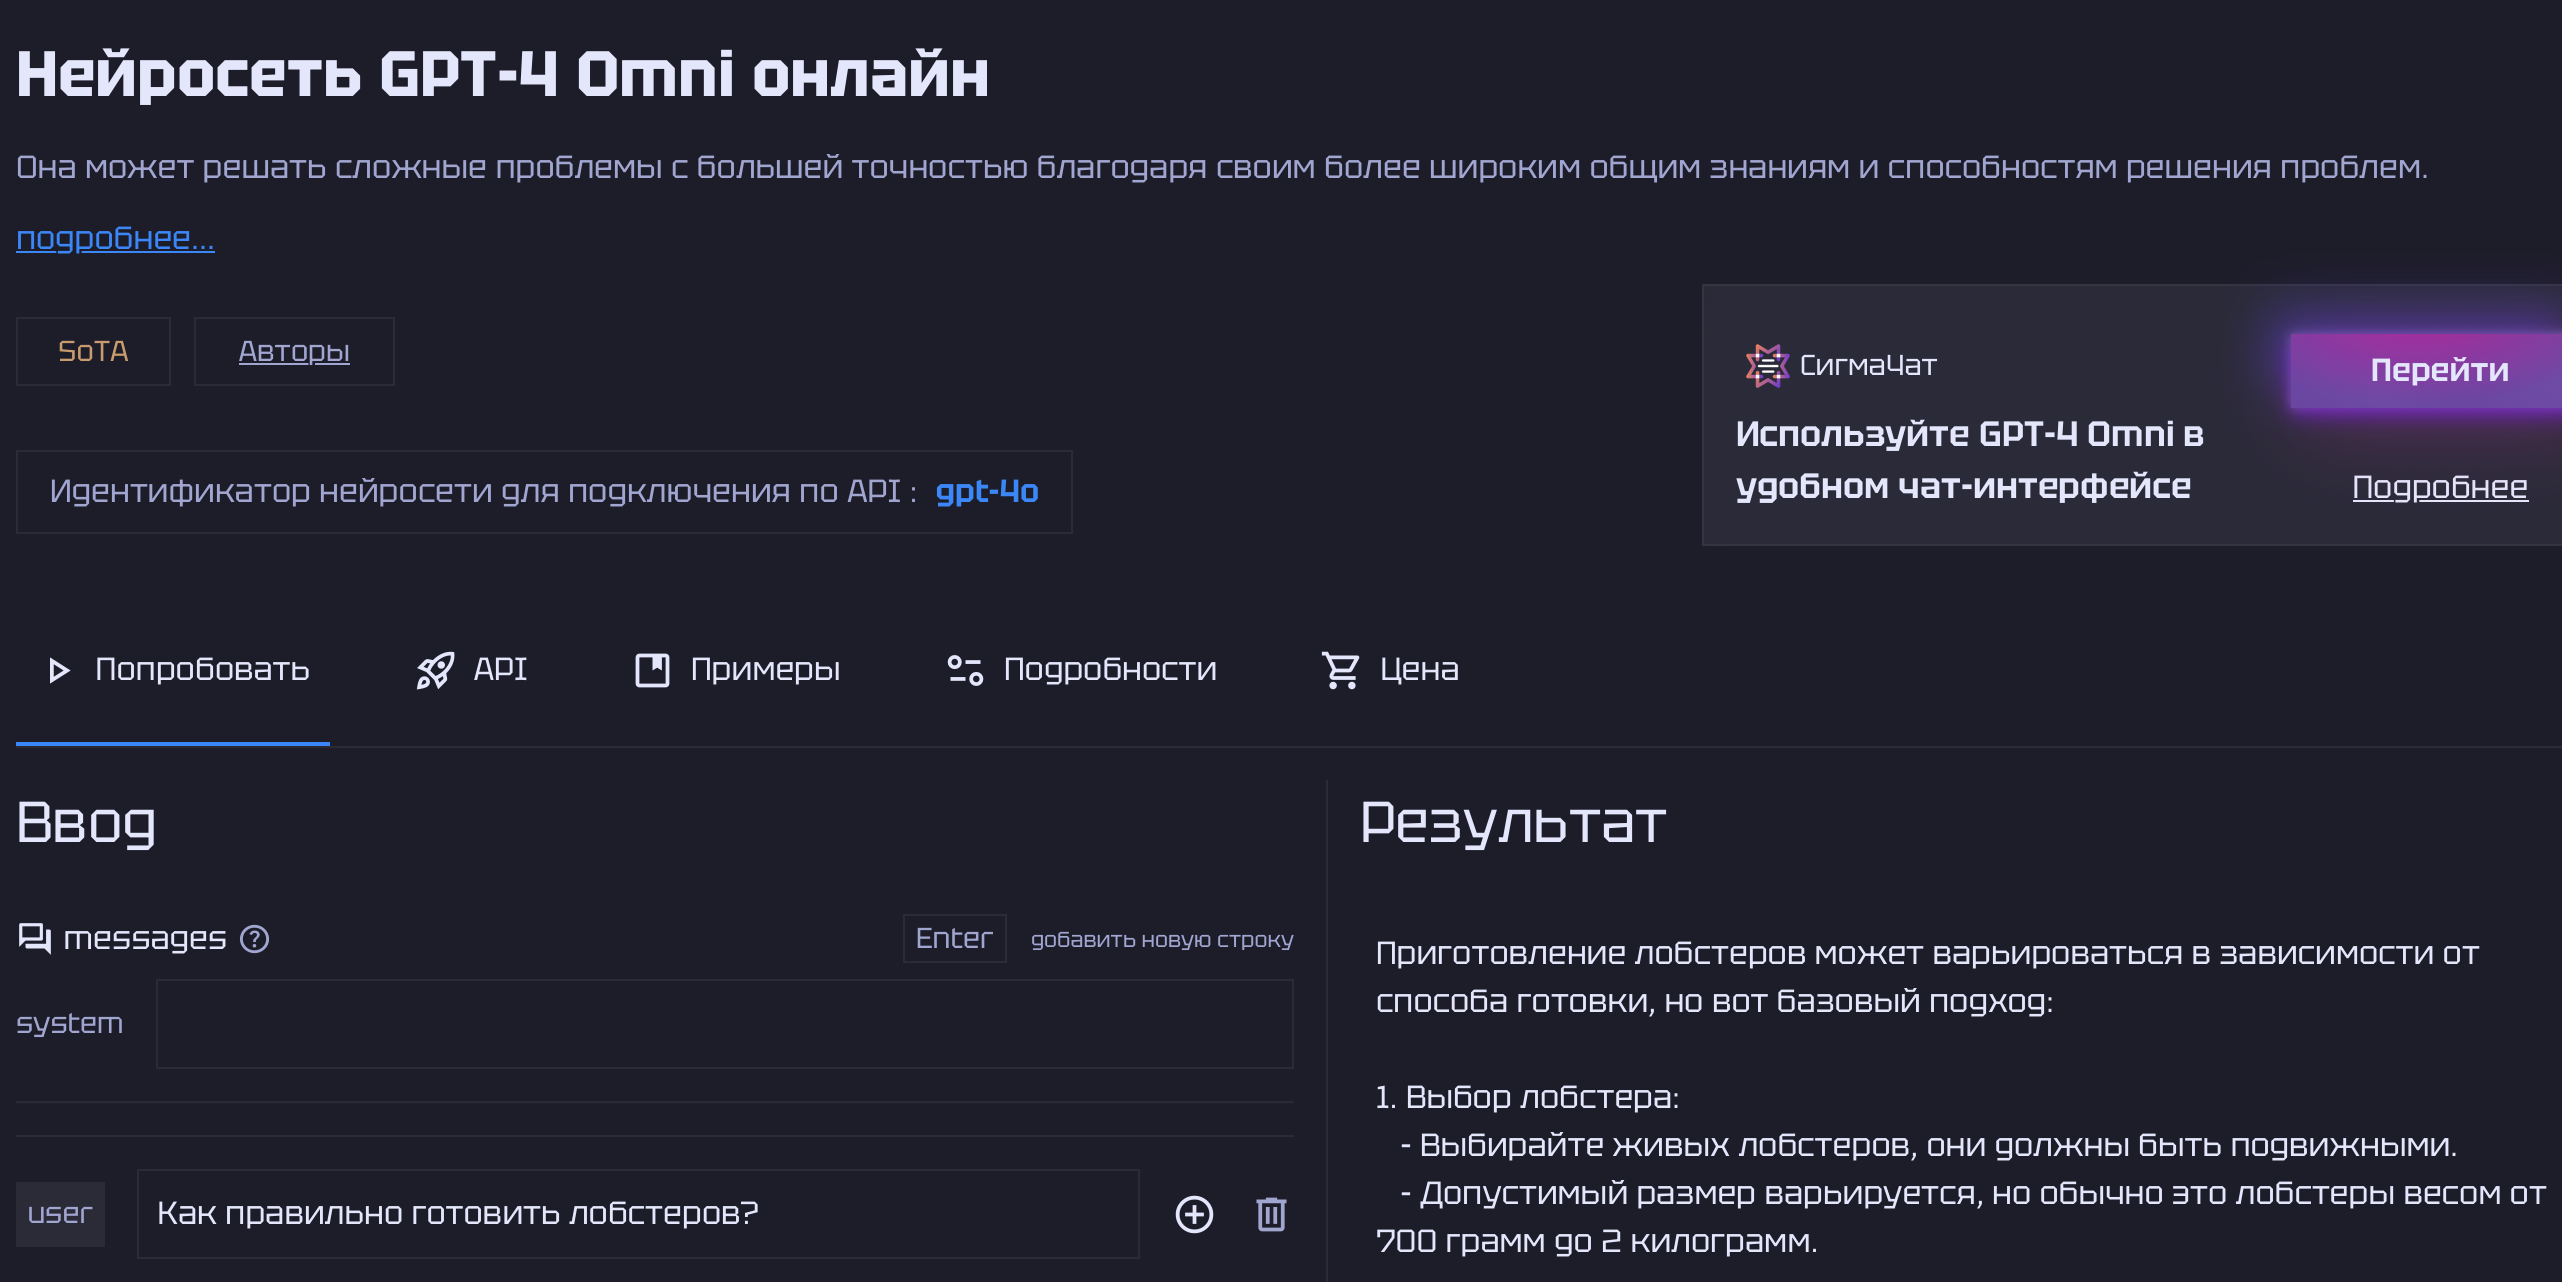Click 'добавить новую строку' hint text
The width and height of the screenshot is (2562, 1282).
1162,939
